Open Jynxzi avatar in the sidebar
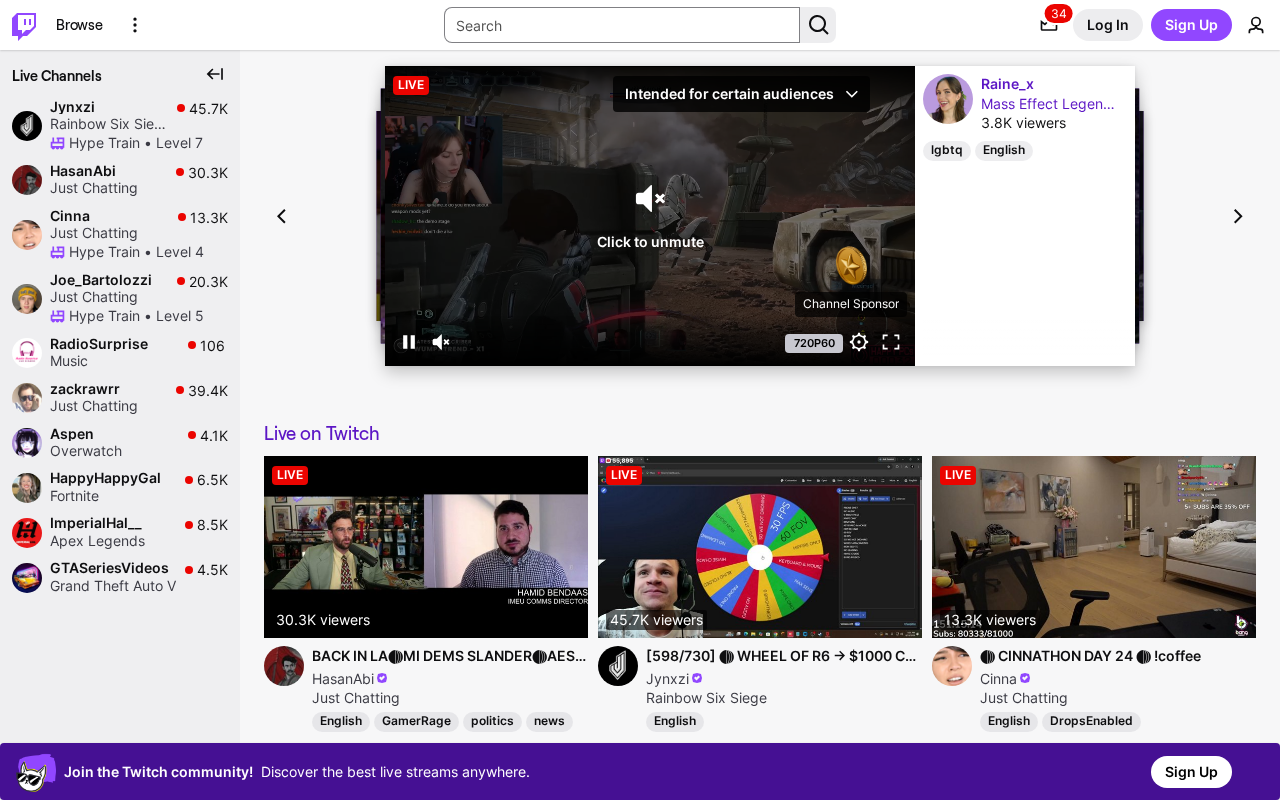1280x800 pixels. pos(27,125)
